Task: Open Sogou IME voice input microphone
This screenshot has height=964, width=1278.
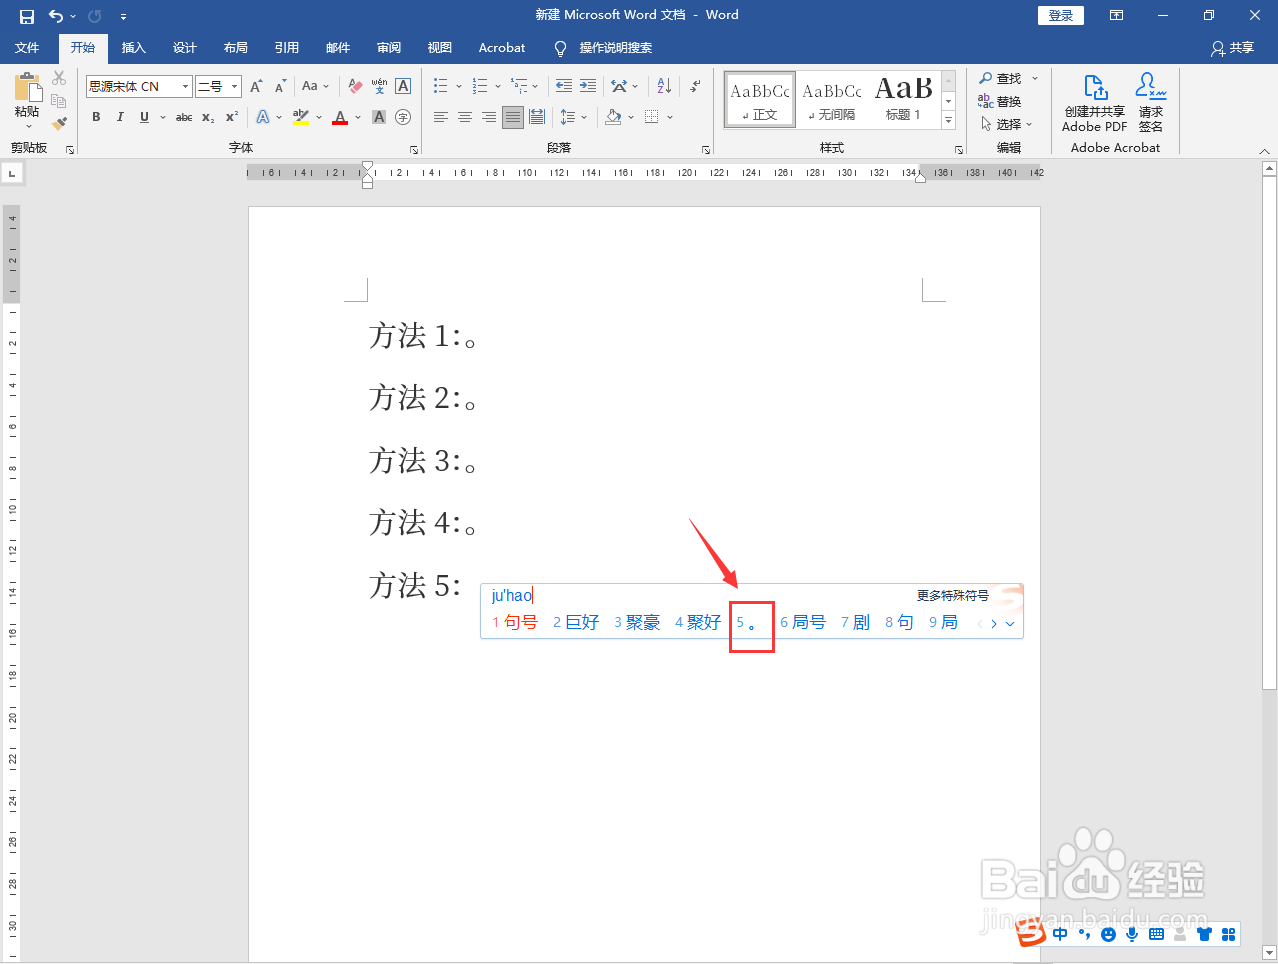Action: coord(1132,934)
